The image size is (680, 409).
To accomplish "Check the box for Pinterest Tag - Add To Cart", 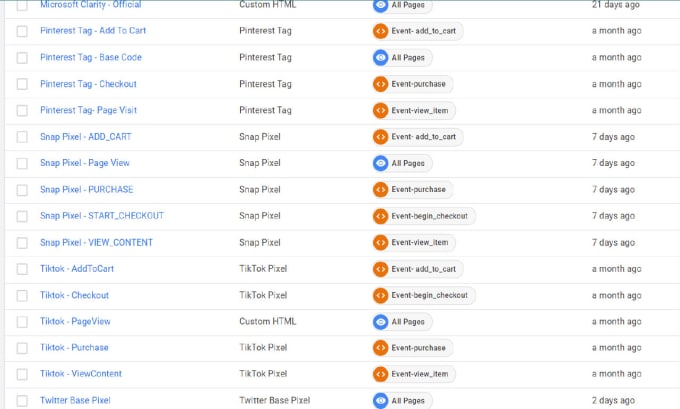I will (x=22, y=31).
